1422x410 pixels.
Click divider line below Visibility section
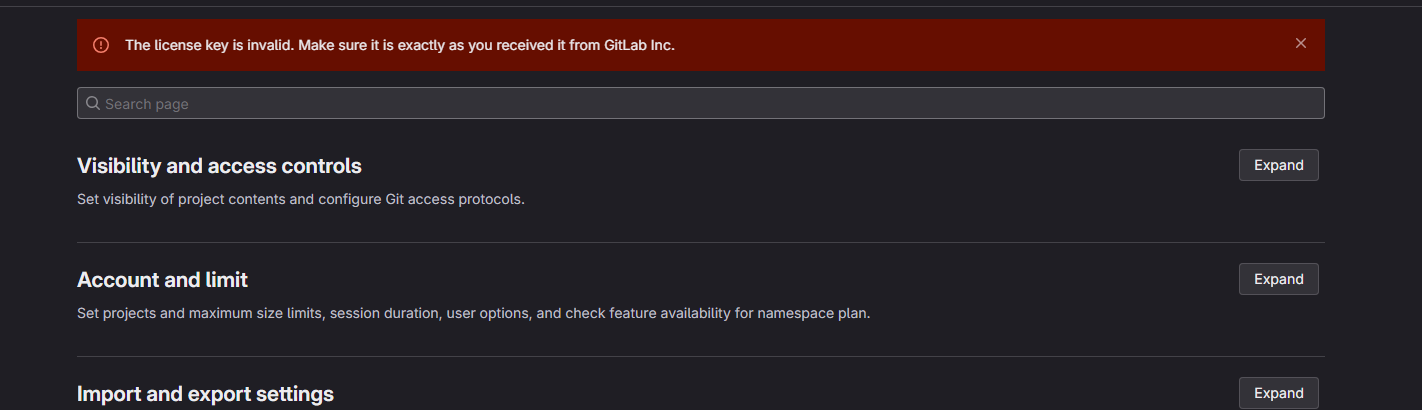[700, 242]
